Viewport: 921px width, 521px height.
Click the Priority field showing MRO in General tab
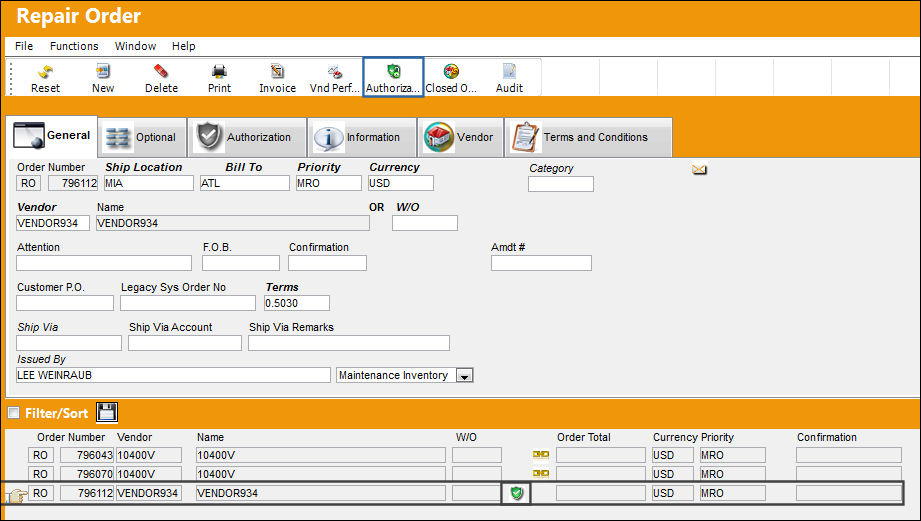click(x=328, y=183)
